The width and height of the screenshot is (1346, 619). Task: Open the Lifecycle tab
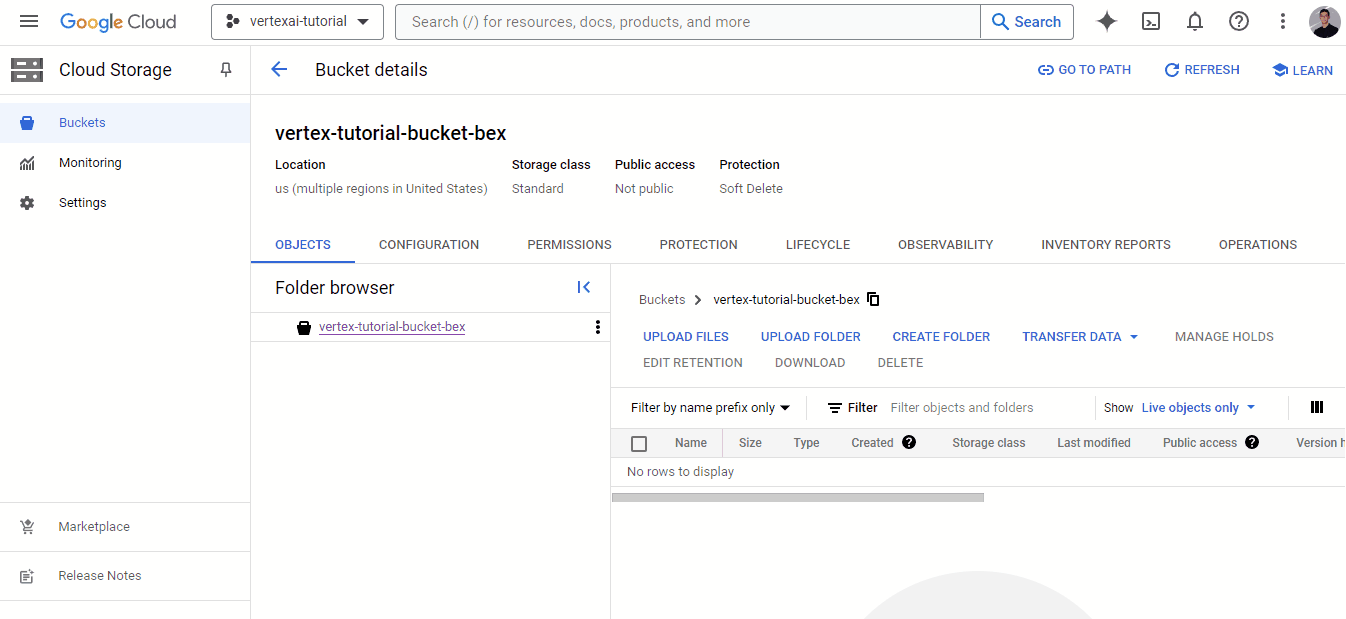[818, 245]
